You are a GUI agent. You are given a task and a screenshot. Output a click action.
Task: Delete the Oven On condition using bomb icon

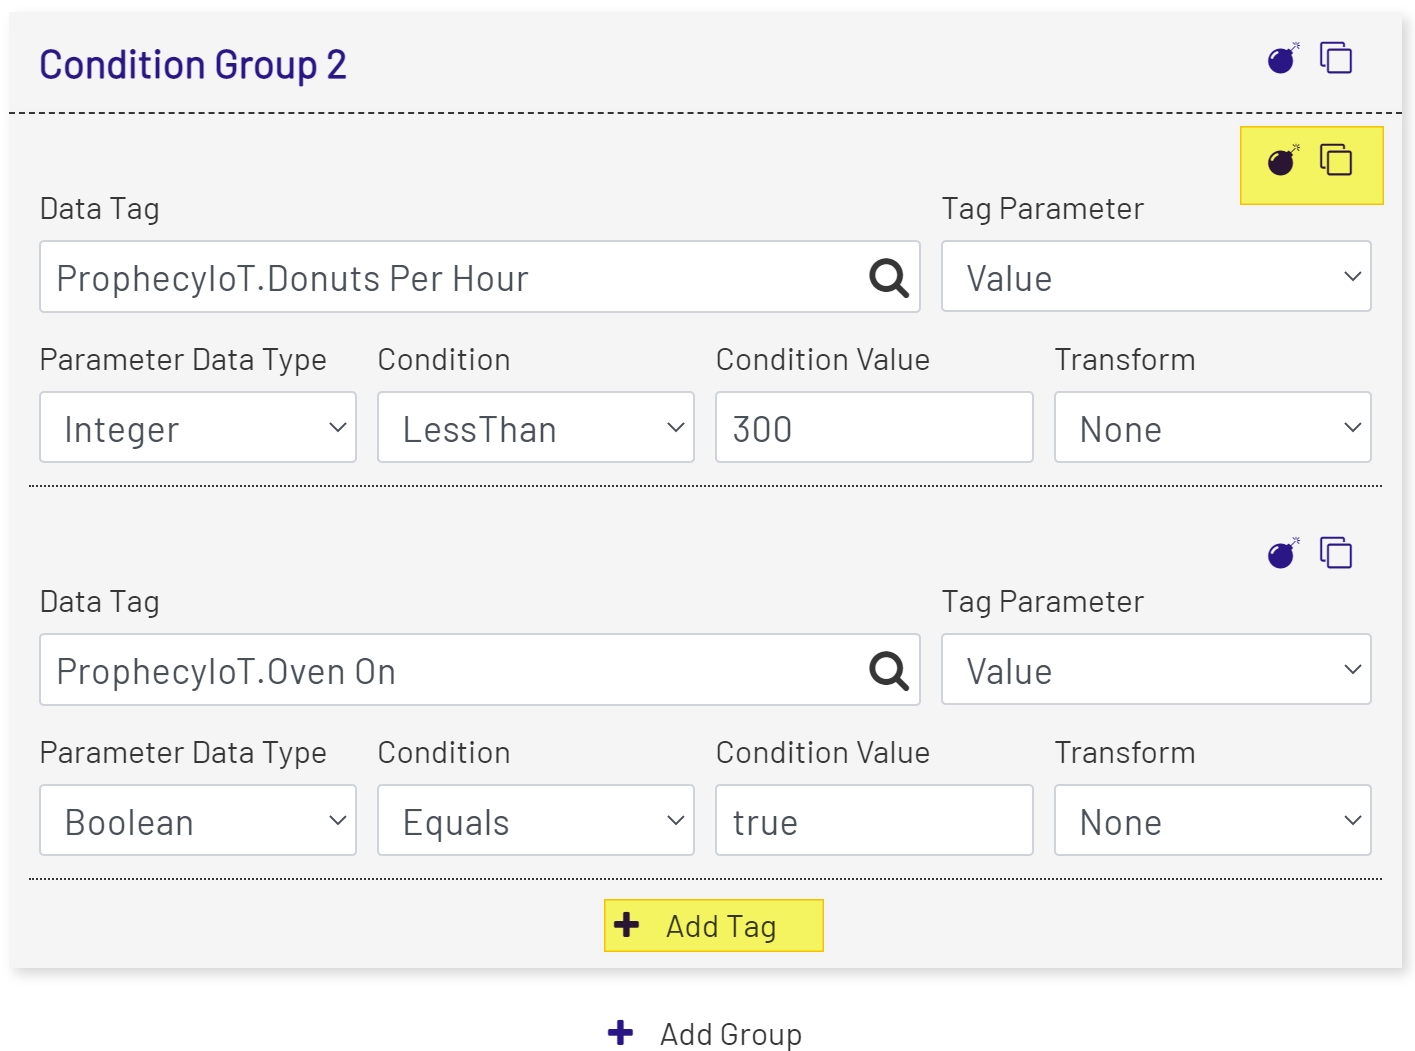(1281, 551)
